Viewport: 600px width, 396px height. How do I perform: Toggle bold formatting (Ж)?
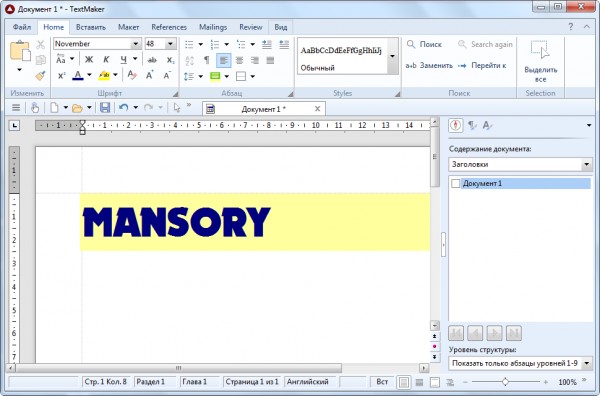[89, 60]
